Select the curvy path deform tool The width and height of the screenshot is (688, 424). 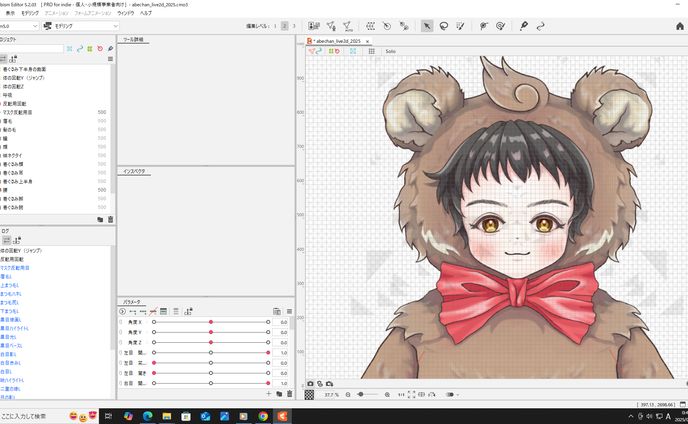pyautogui.click(x=541, y=26)
